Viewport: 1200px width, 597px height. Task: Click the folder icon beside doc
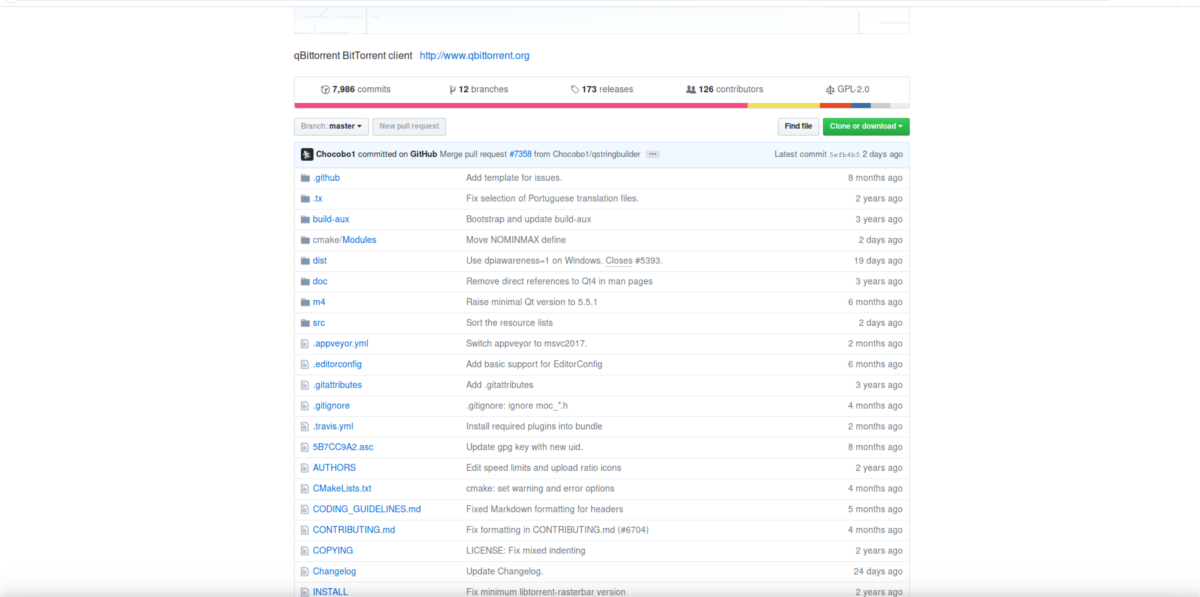(305, 281)
